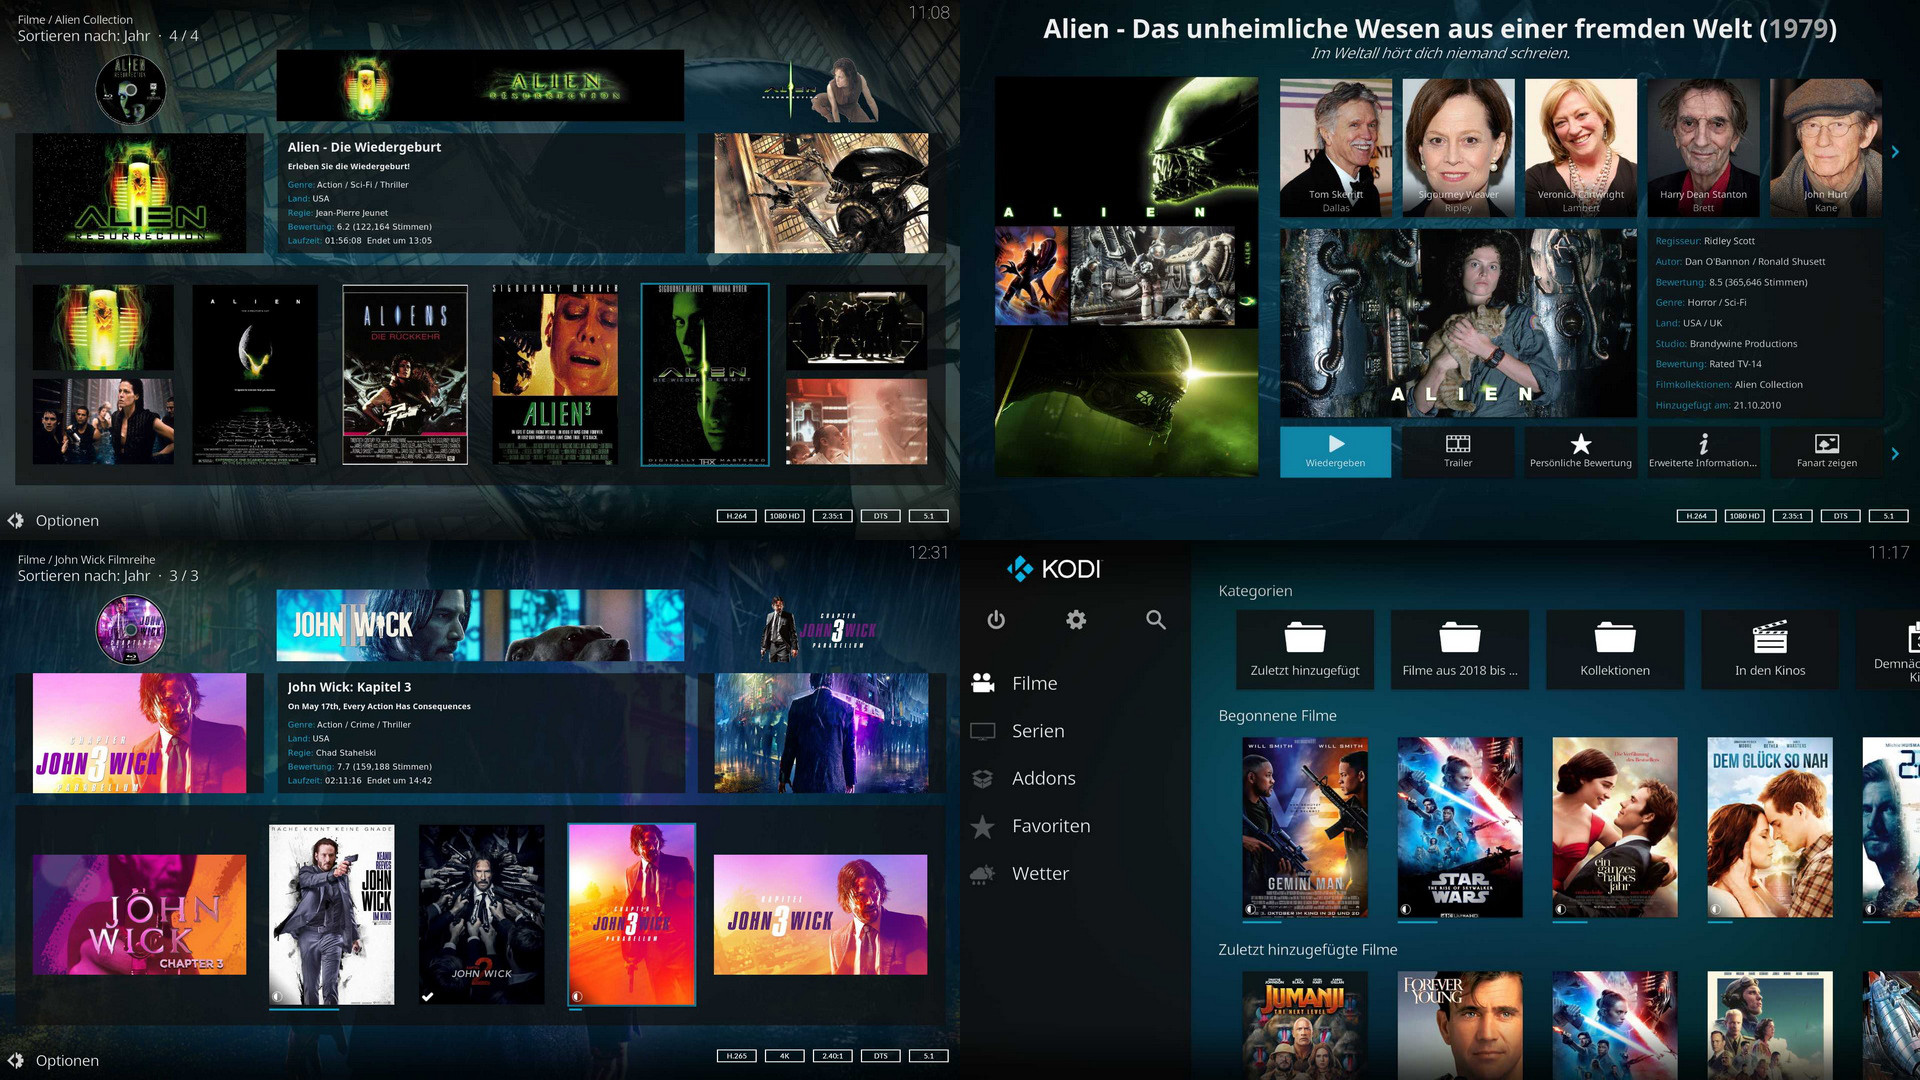Open Wetter menu entry
The height and width of the screenshot is (1080, 1920).
[1040, 873]
